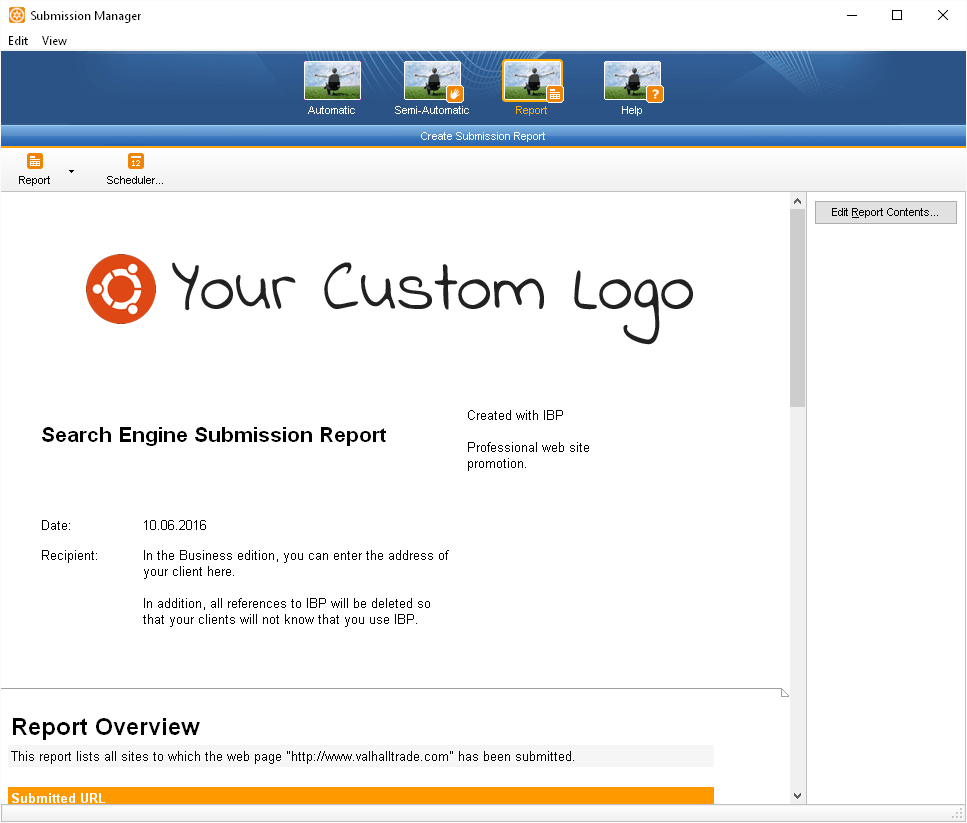Click the scroll down arrow
The width and height of the screenshot is (967, 823).
point(797,795)
